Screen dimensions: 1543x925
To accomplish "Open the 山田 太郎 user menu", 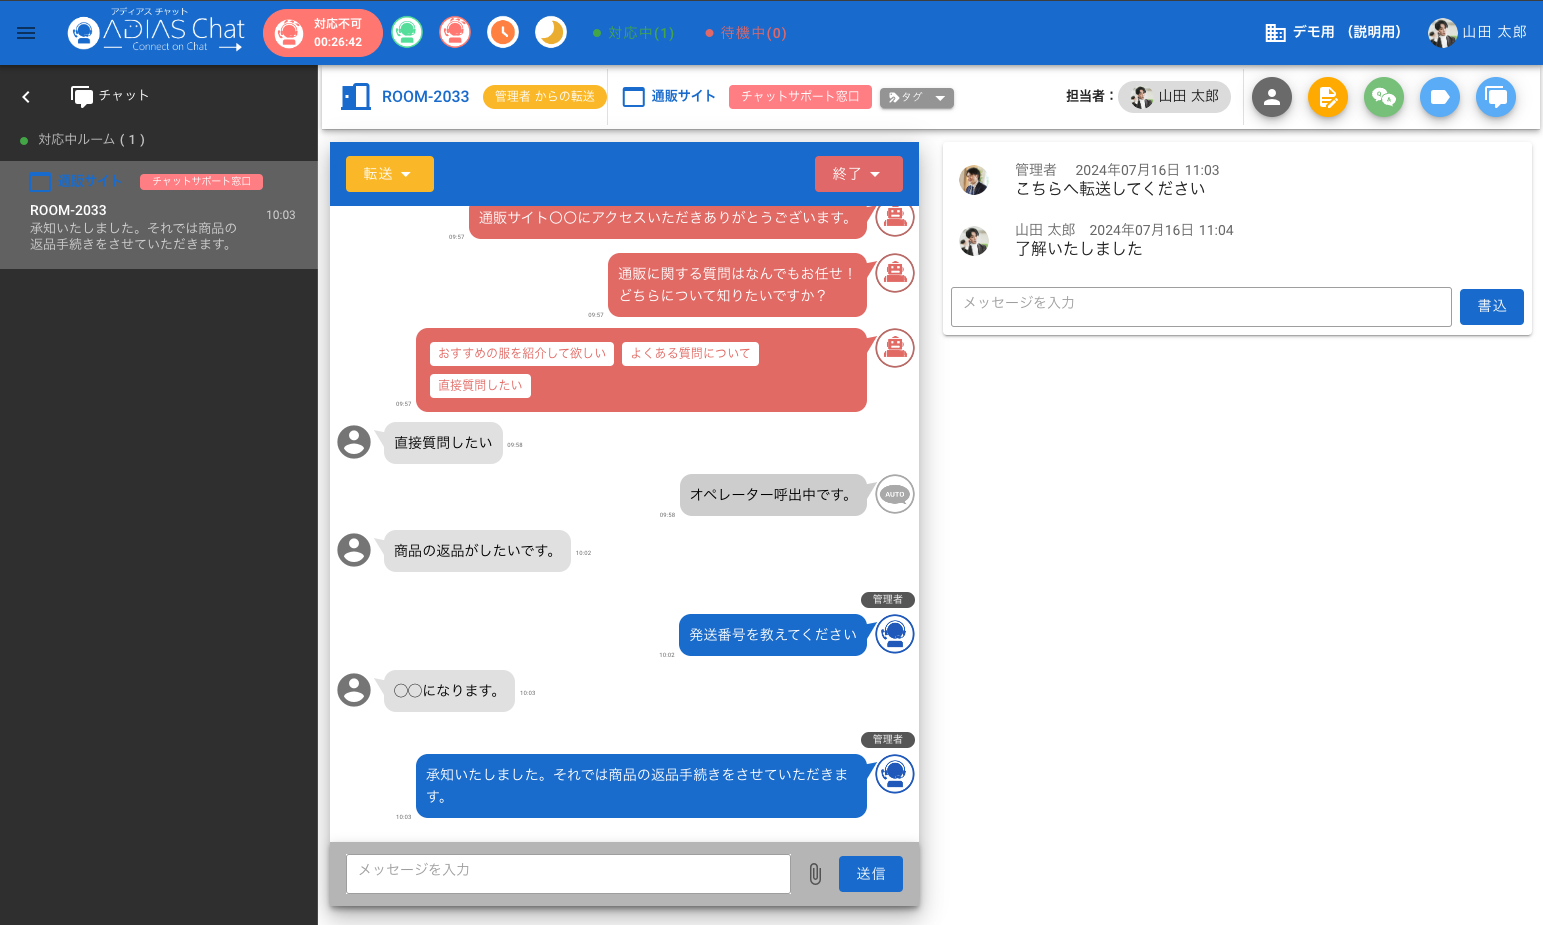I will tap(1477, 33).
